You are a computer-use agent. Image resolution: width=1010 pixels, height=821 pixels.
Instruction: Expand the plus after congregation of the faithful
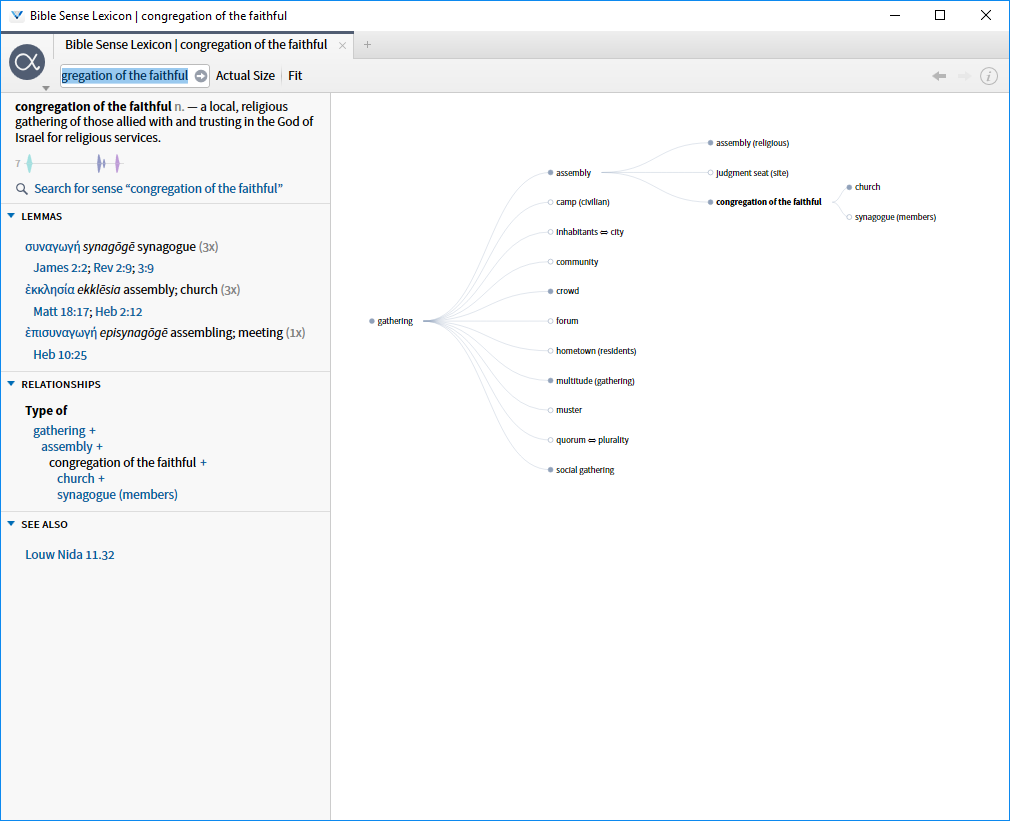tap(204, 463)
